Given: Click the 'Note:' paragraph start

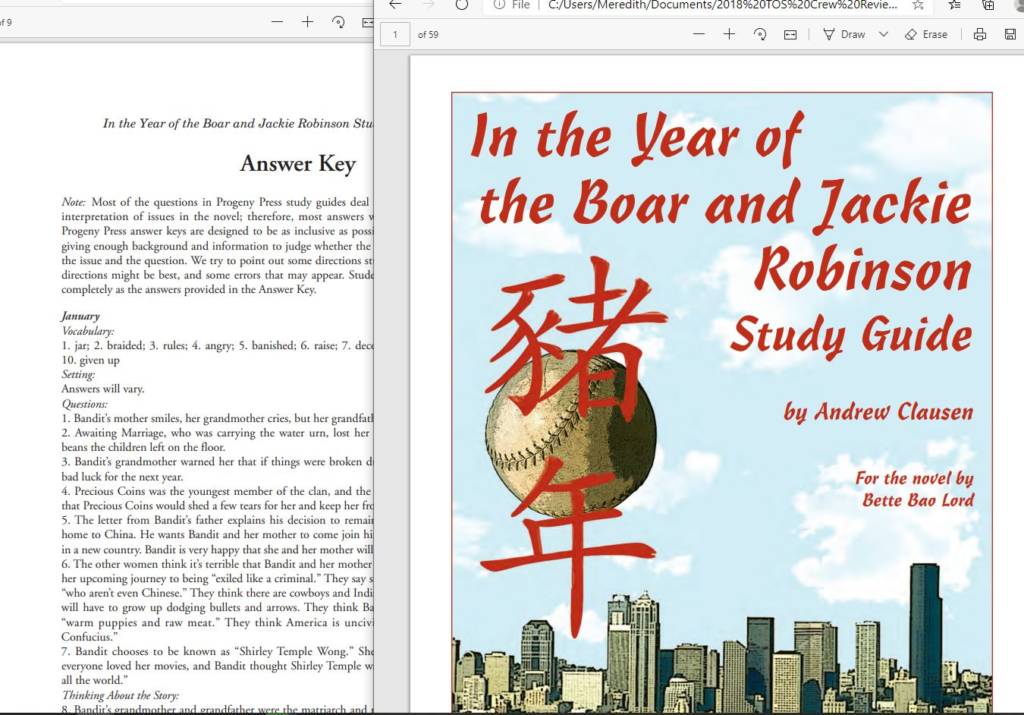Looking at the screenshot, I should [x=74, y=202].
